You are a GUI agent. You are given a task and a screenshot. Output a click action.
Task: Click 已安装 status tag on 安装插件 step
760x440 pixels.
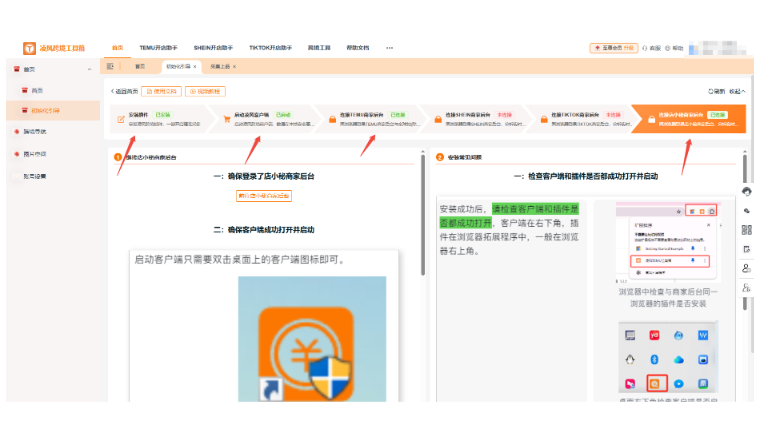click(x=162, y=115)
